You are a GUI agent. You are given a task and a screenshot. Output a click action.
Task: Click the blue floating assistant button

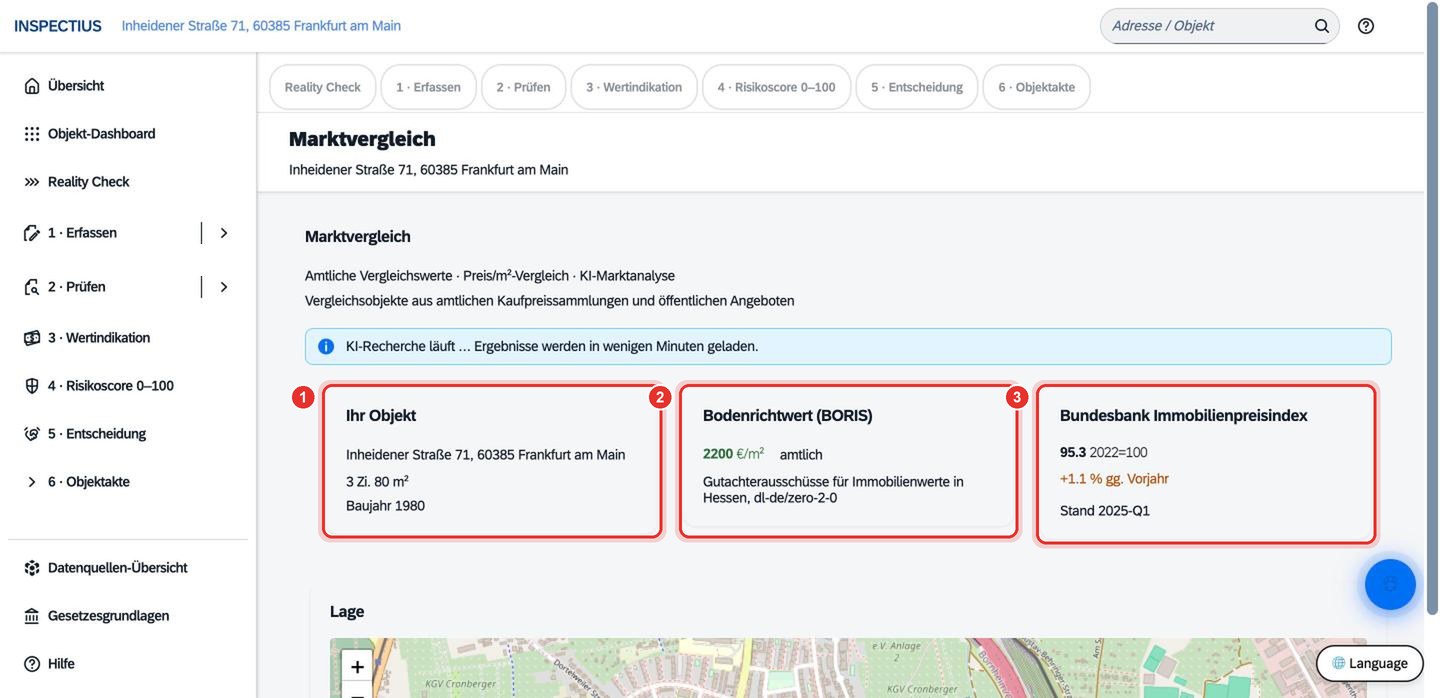pyautogui.click(x=1390, y=584)
